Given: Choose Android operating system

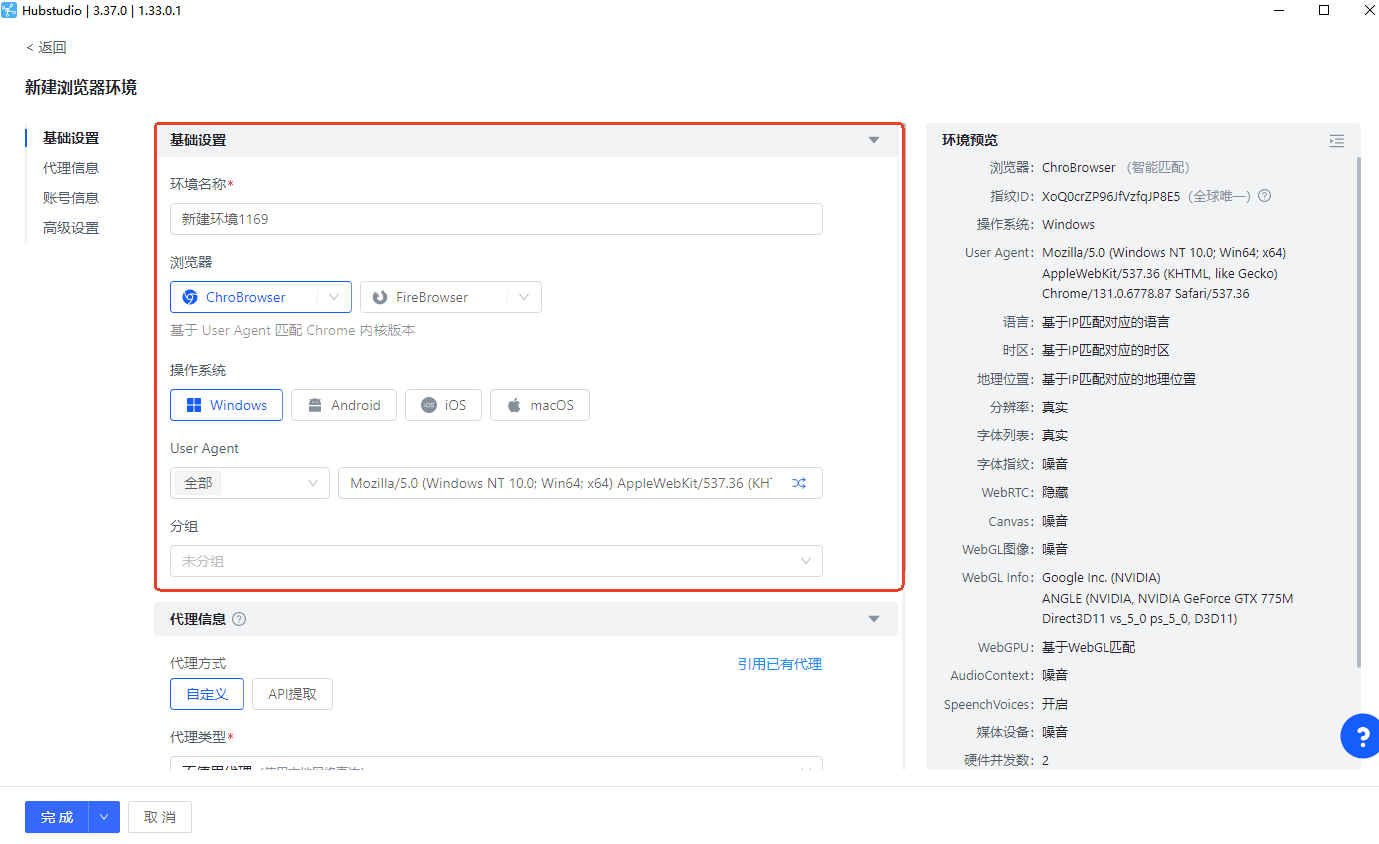Looking at the screenshot, I should click(344, 405).
